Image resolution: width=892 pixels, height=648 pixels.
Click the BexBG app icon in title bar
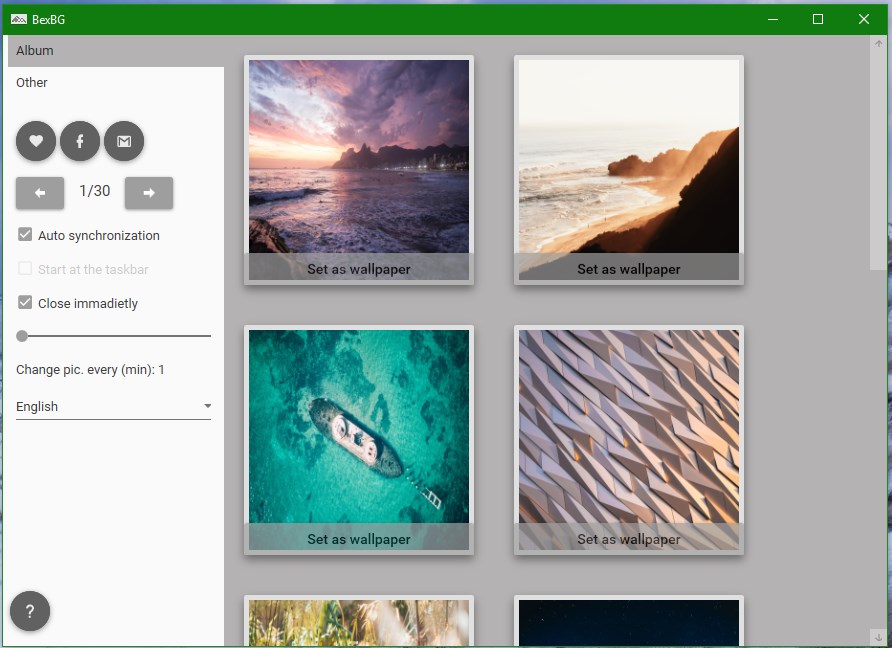pos(18,19)
